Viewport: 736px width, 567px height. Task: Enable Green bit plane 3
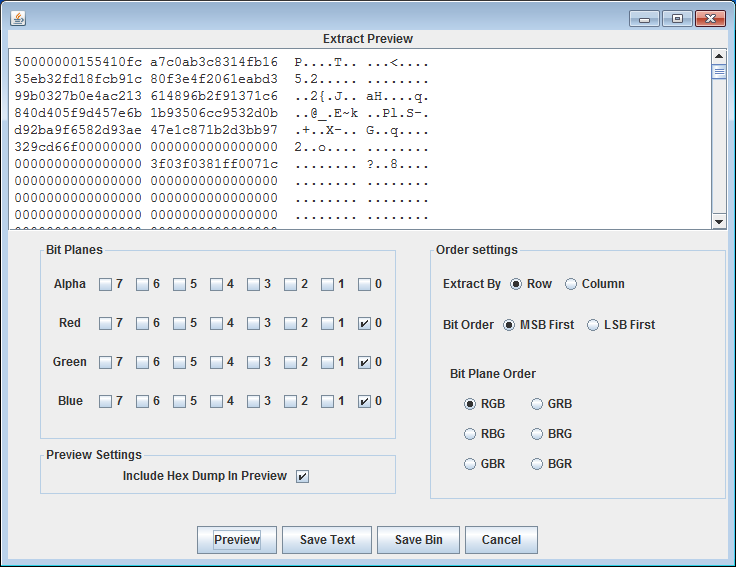253,362
